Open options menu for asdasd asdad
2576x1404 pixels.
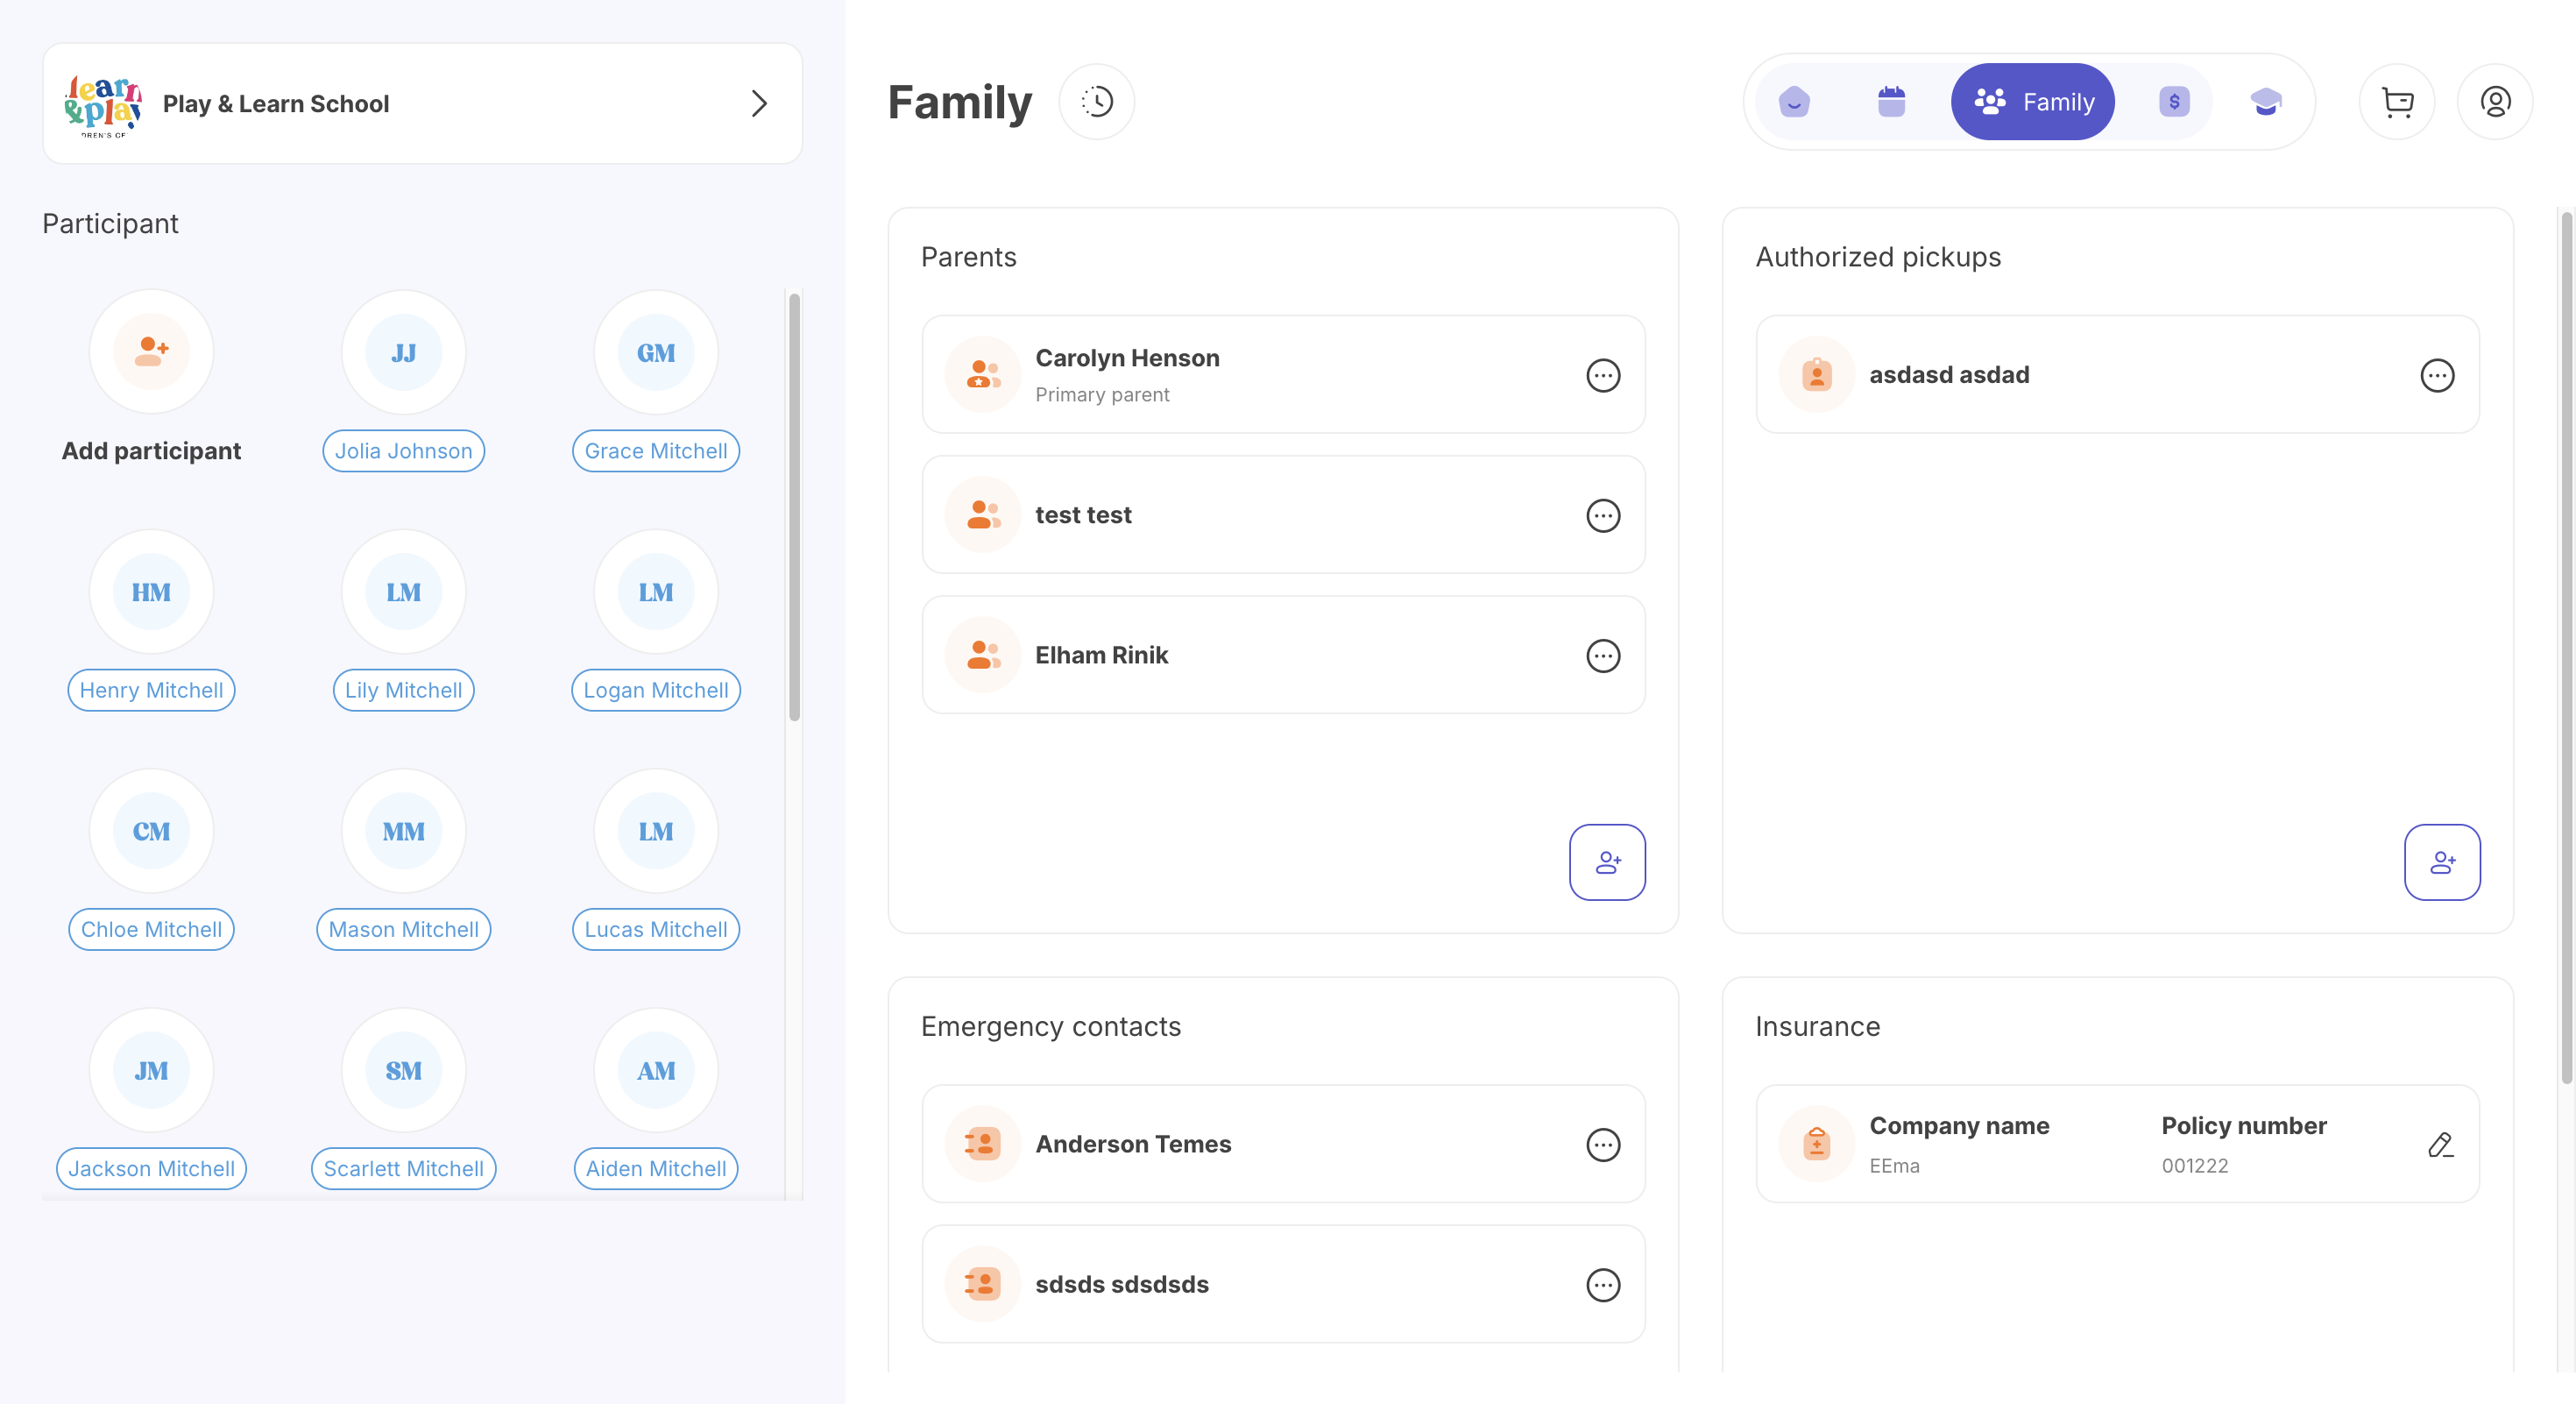click(x=2437, y=375)
